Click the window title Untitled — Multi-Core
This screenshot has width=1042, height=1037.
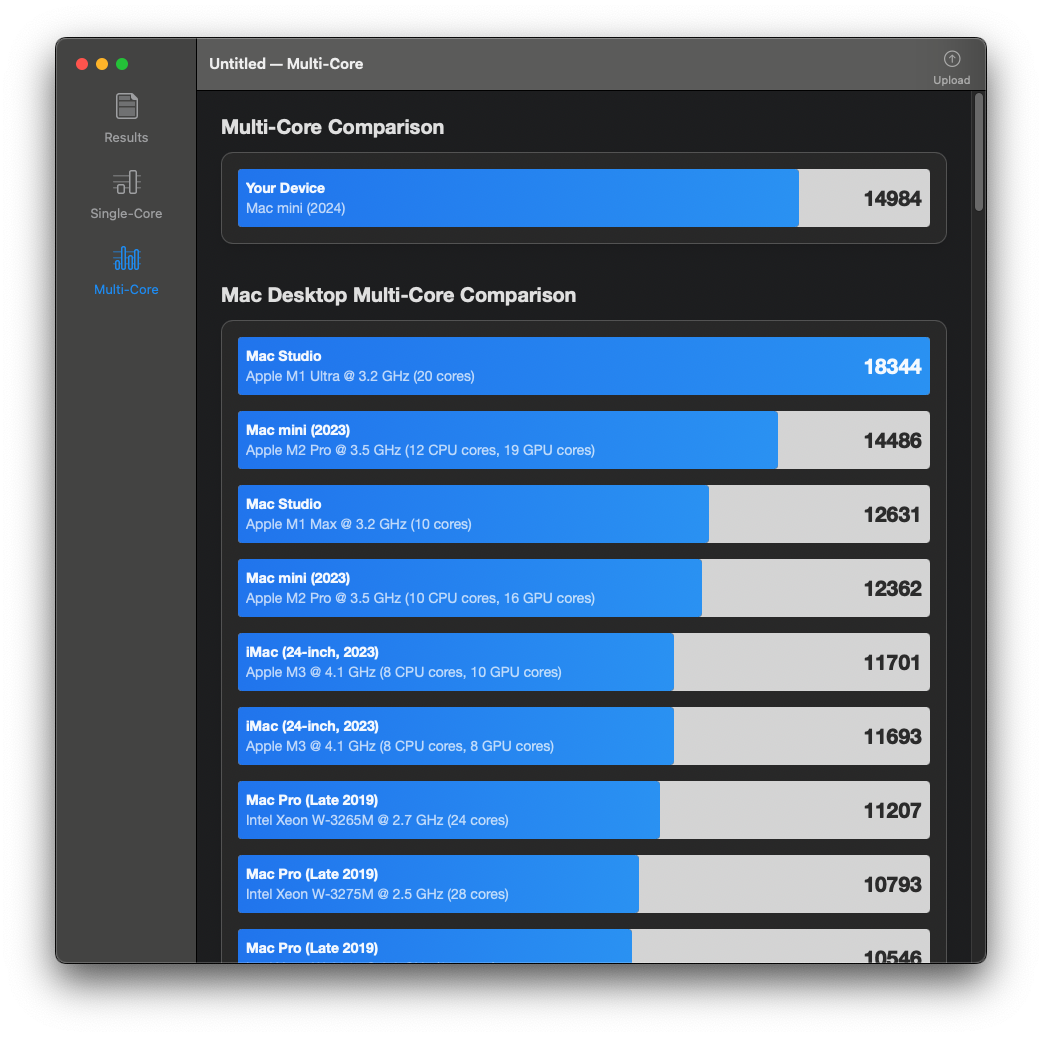[286, 64]
